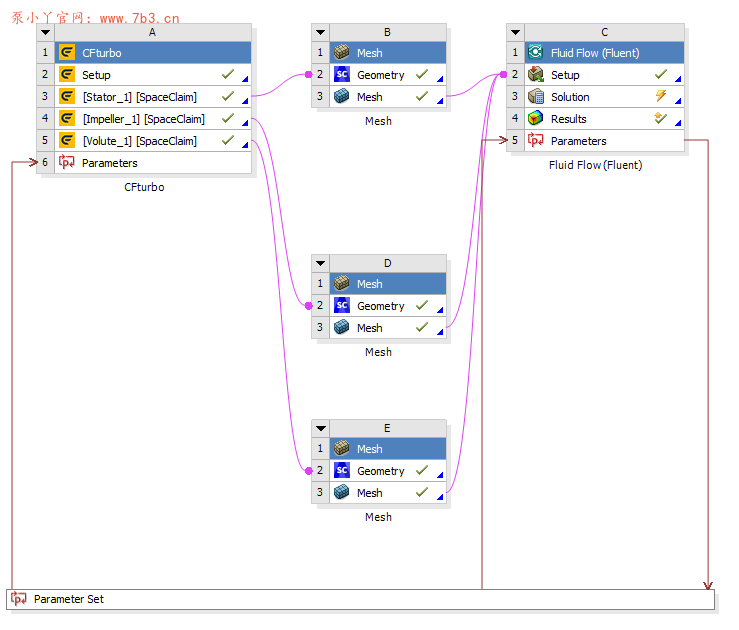This screenshot has height=630, width=739.
Task: Click the Results cell icon in system C
Action: coord(536,119)
